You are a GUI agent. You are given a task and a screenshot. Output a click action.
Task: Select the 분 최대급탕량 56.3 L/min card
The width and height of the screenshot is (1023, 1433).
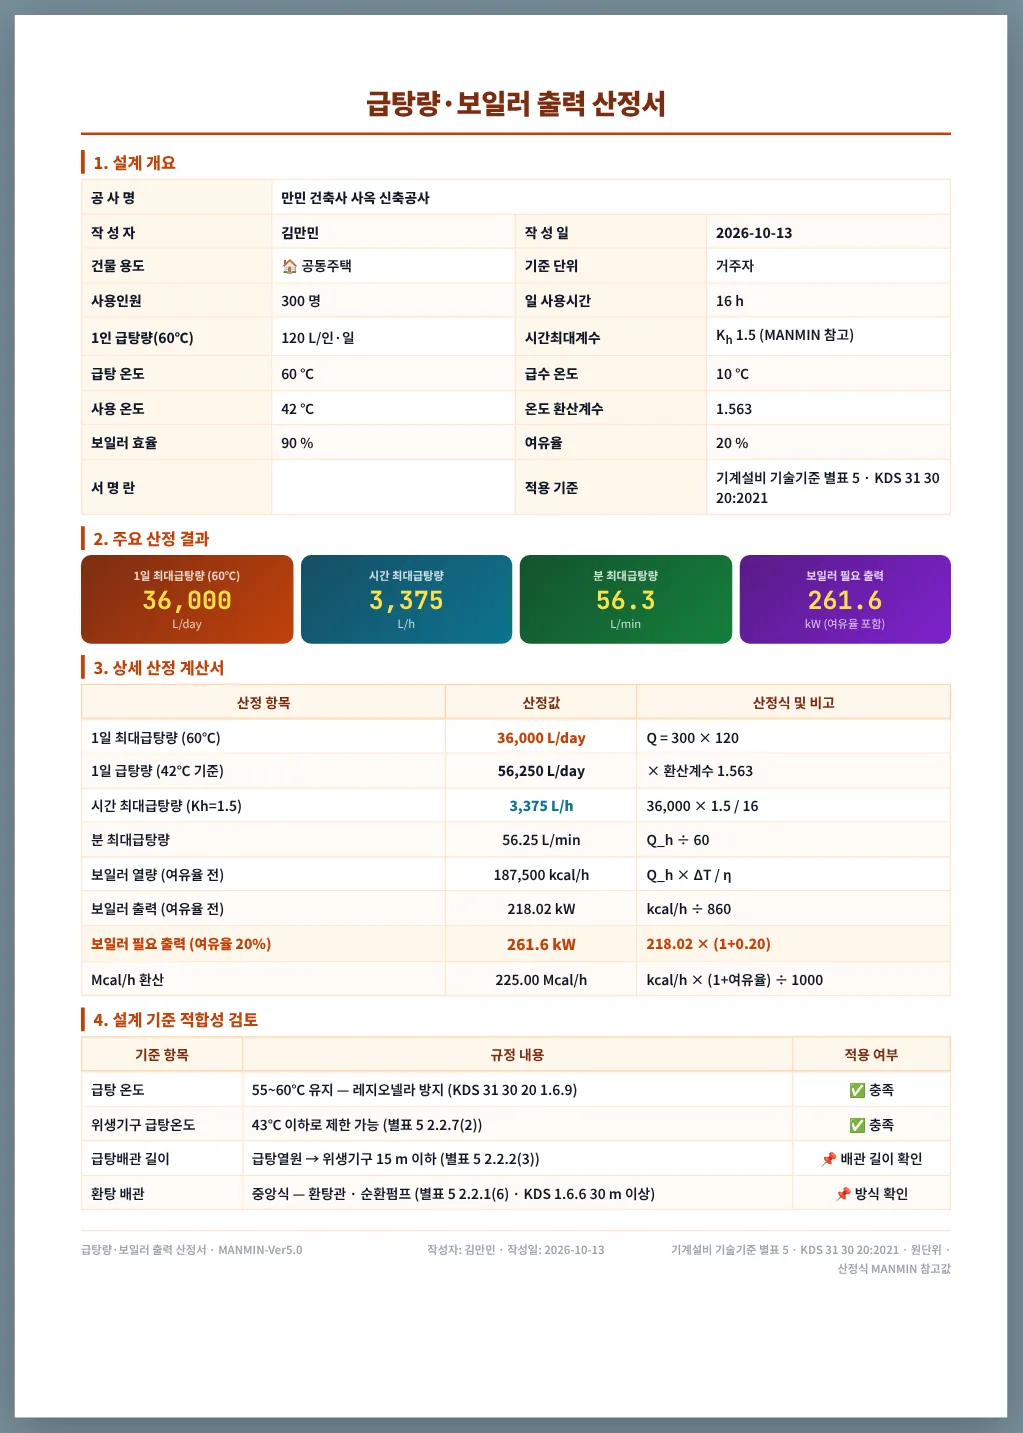(x=626, y=599)
